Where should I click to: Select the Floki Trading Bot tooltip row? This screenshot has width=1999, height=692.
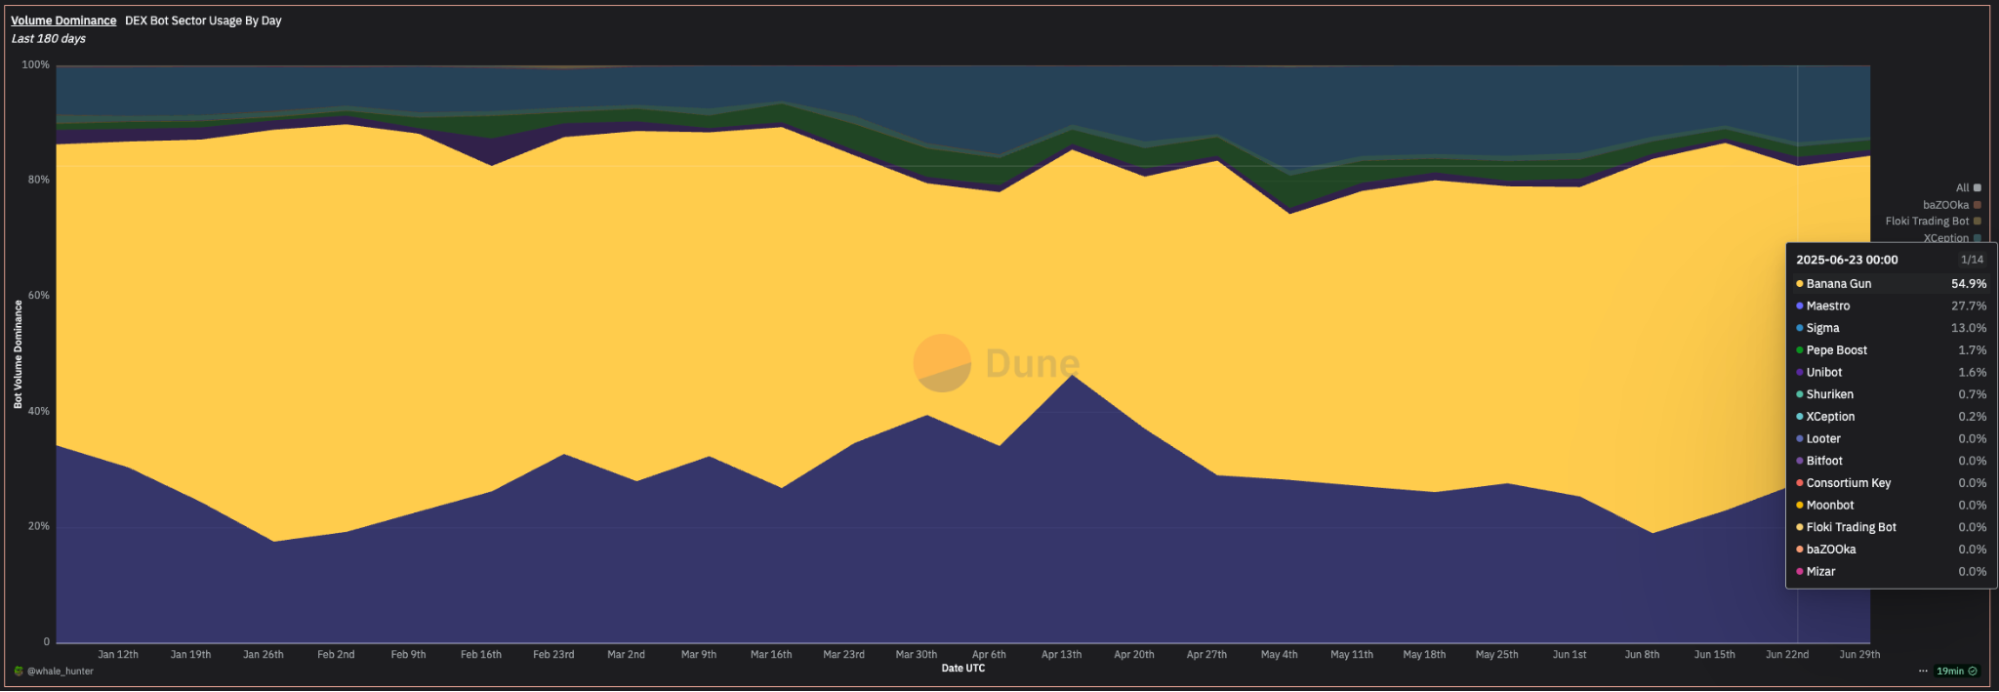tap(1891, 527)
